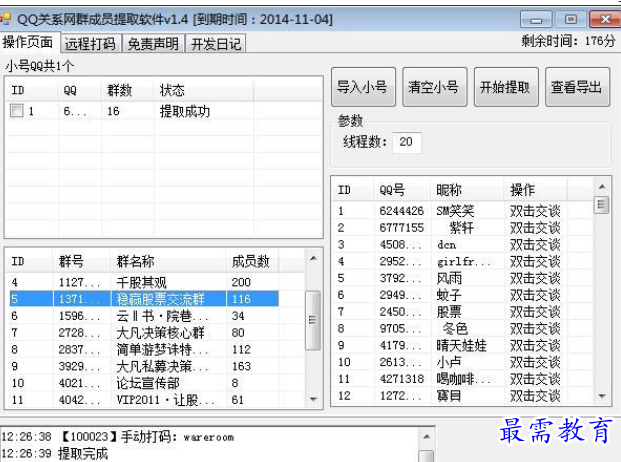The image size is (621, 462).
Task: Open the 开发日记 tab
Action: 216,44
